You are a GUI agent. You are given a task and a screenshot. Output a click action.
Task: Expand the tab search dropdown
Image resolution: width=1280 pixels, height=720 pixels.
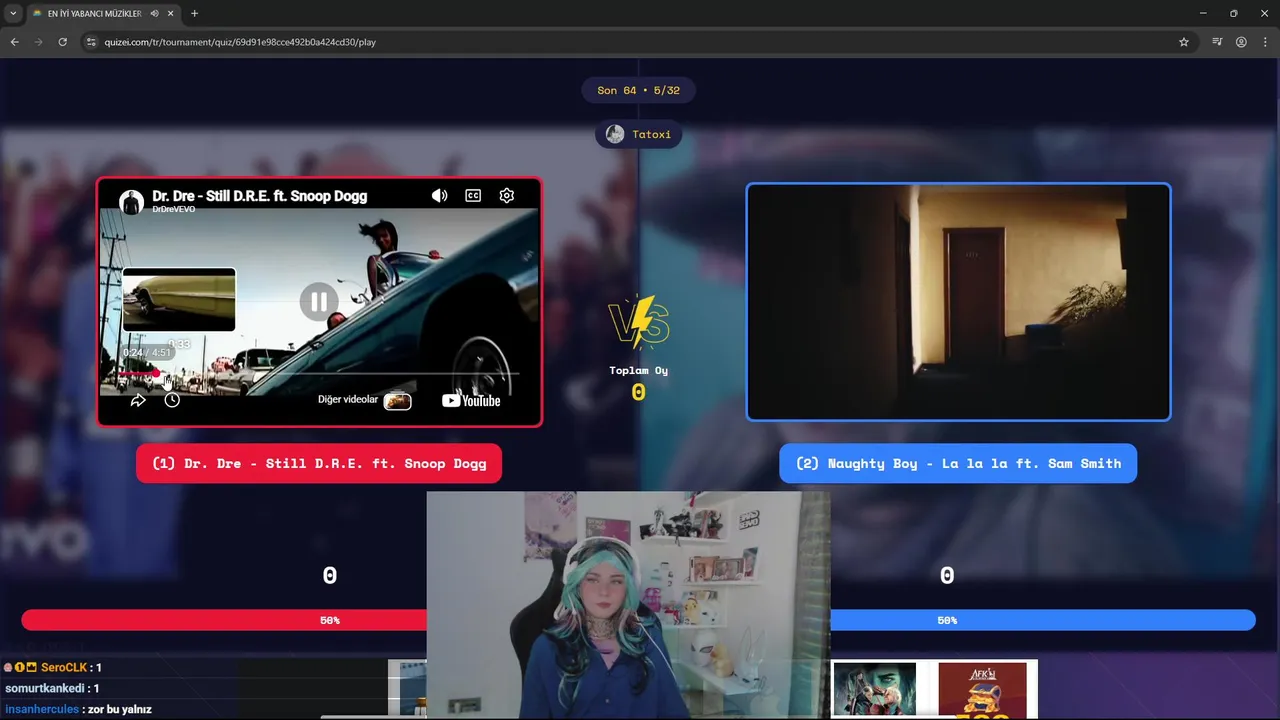coord(13,14)
